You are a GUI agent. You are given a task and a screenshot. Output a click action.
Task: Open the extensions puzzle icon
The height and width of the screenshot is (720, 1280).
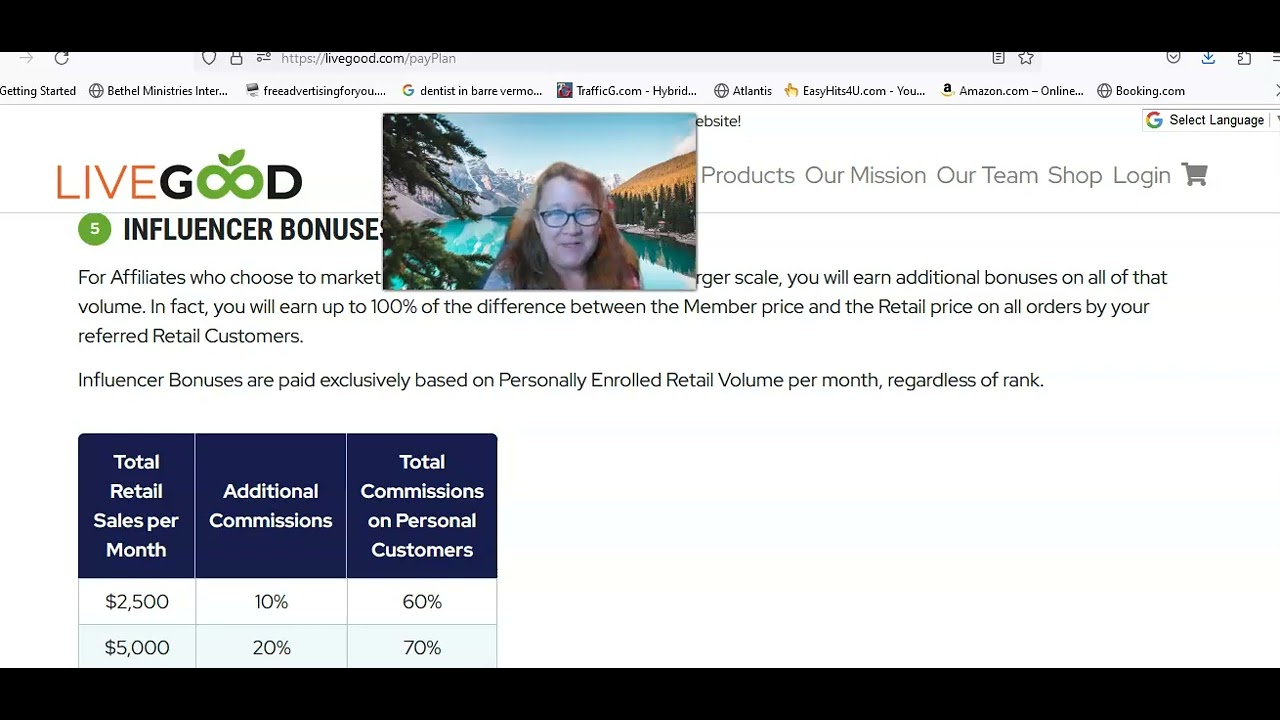coord(1244,58)
